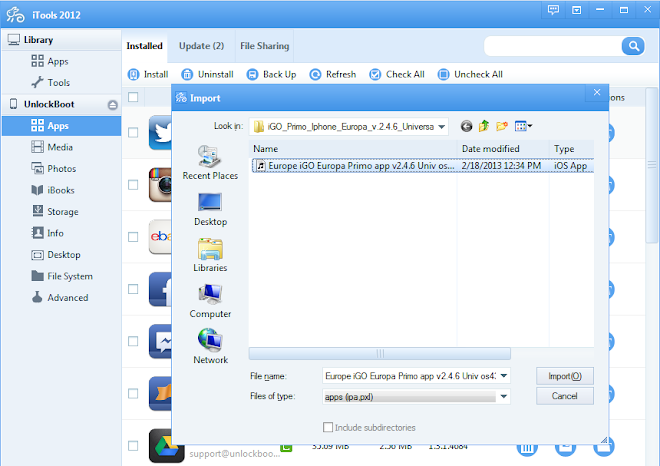Screen dimensions: 660x466
Task: Open Advanced section in sidebar
Action: click(x=60, y=297)
